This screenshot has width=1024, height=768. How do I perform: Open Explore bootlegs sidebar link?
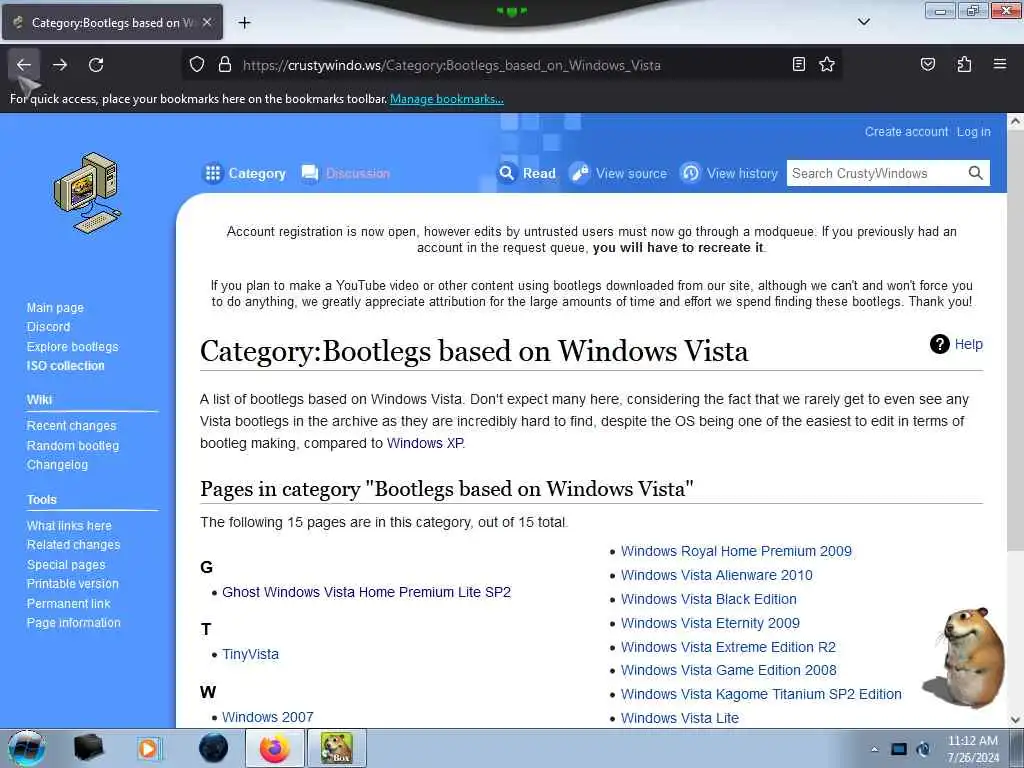point(72,346)
